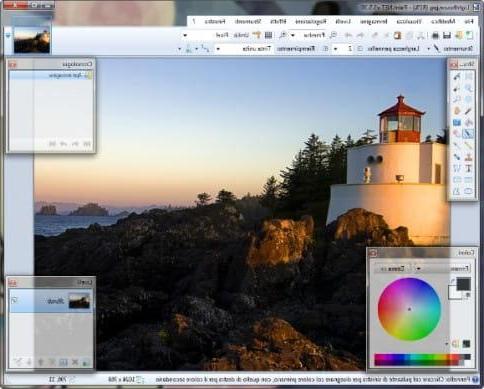
Task: Click the expand options button in the Colori panel
Action: [x=393, y=268]
